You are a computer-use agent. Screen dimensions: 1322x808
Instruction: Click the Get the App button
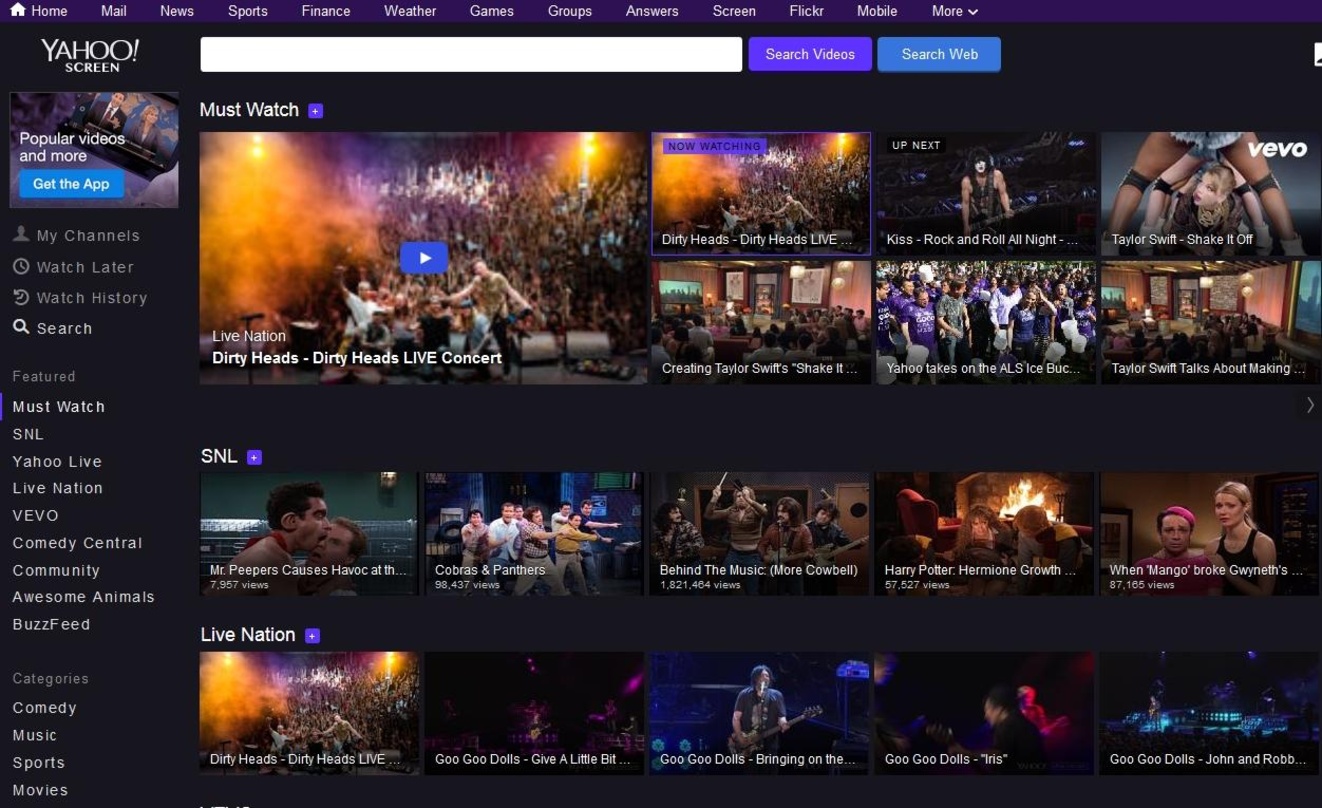pos(70,184)
